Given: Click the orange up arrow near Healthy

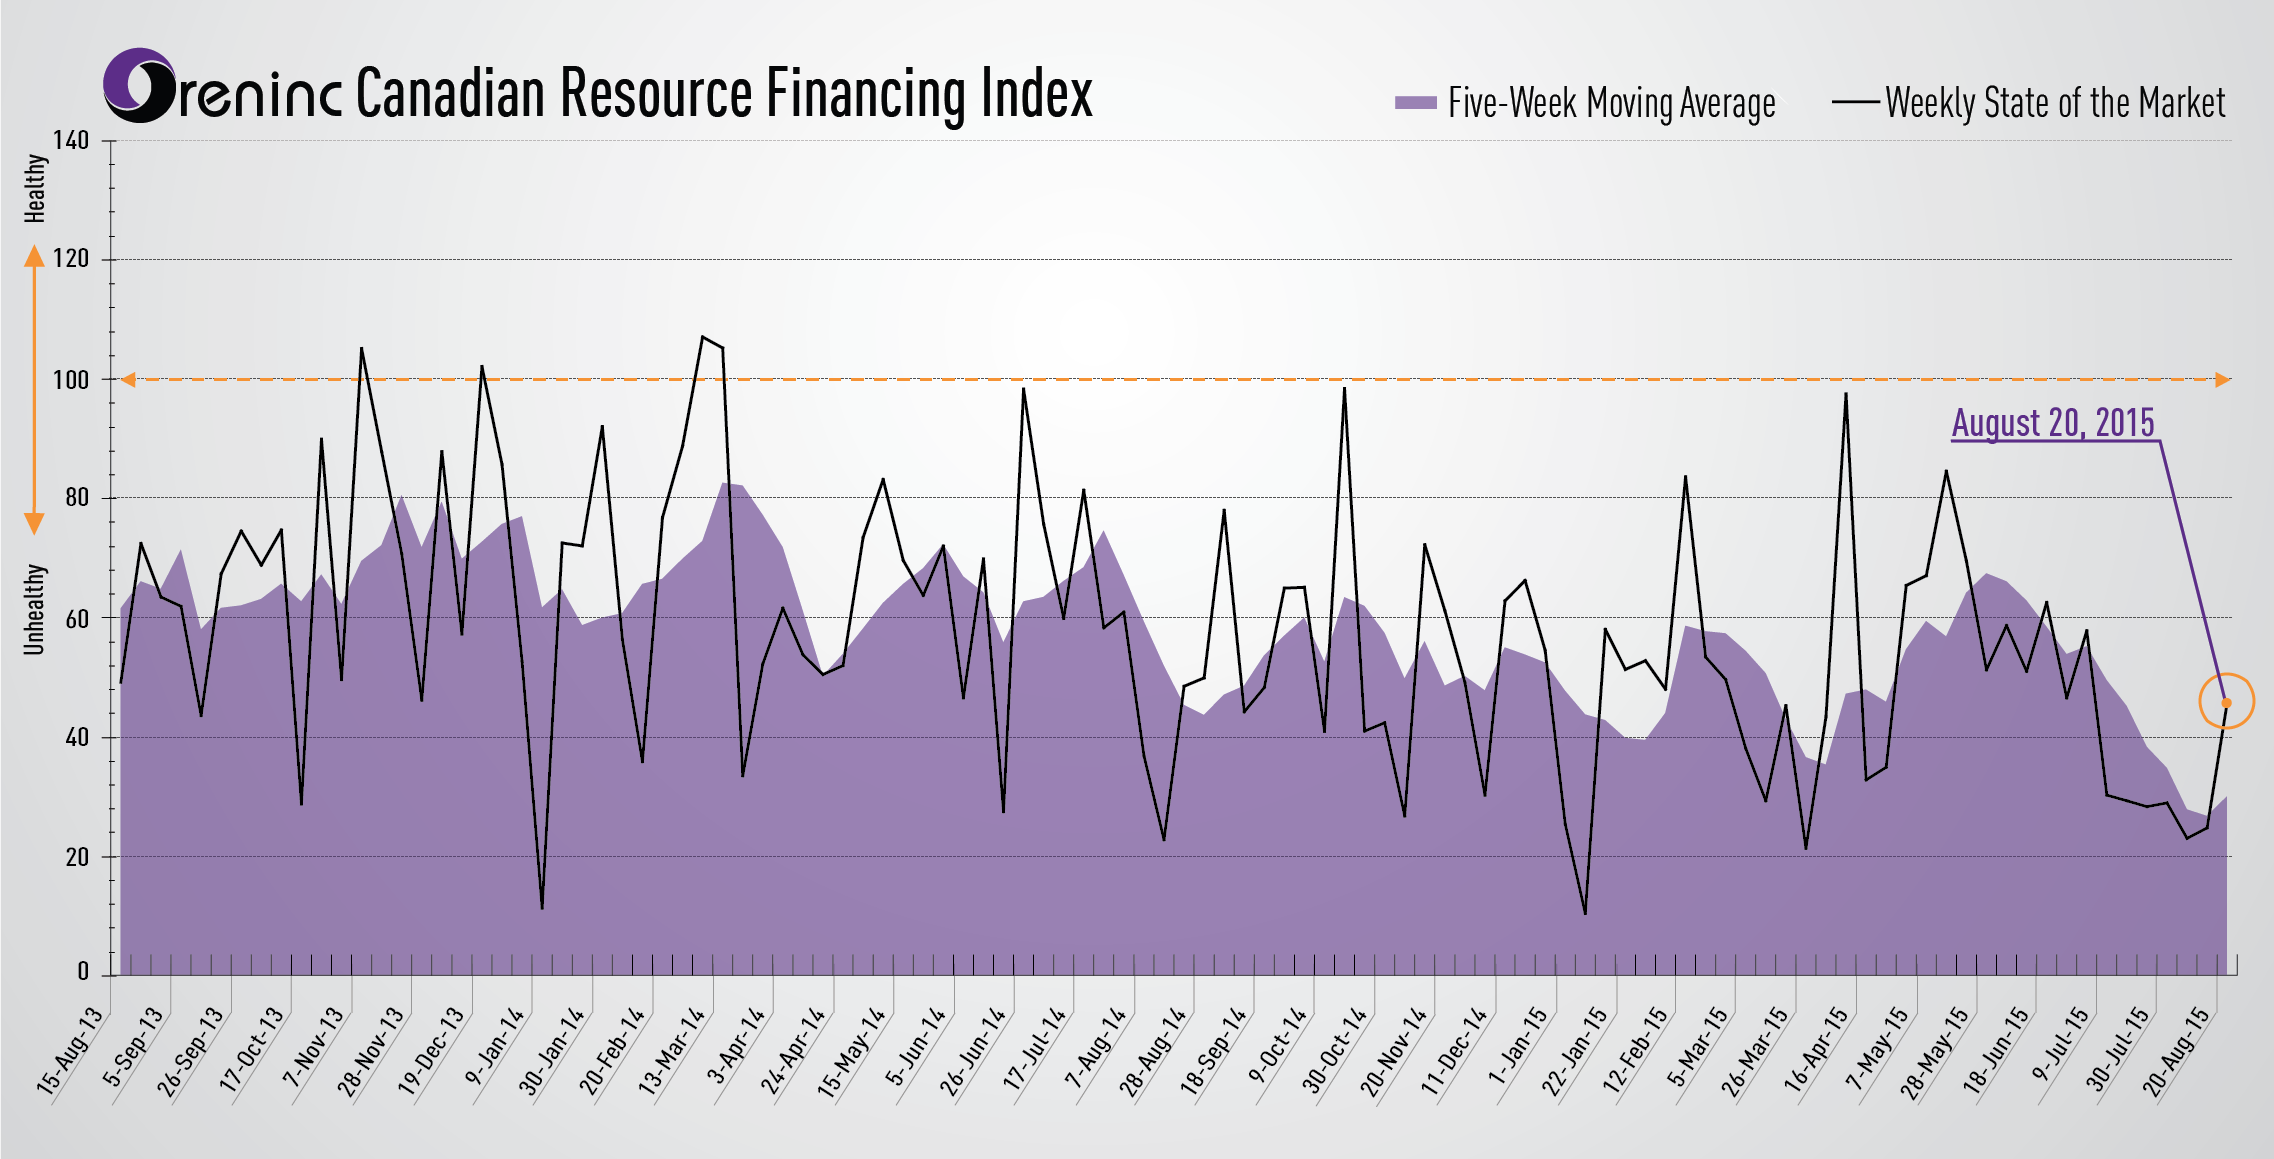Looking at the screenshot, I should click(34, 258).
